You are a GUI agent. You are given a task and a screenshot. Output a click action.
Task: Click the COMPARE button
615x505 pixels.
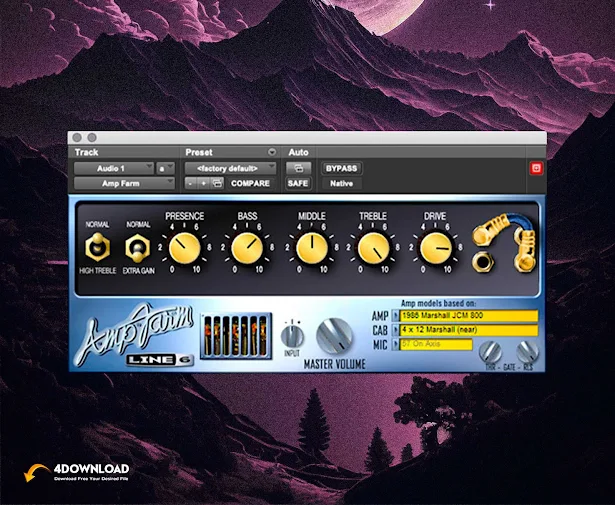250,183
